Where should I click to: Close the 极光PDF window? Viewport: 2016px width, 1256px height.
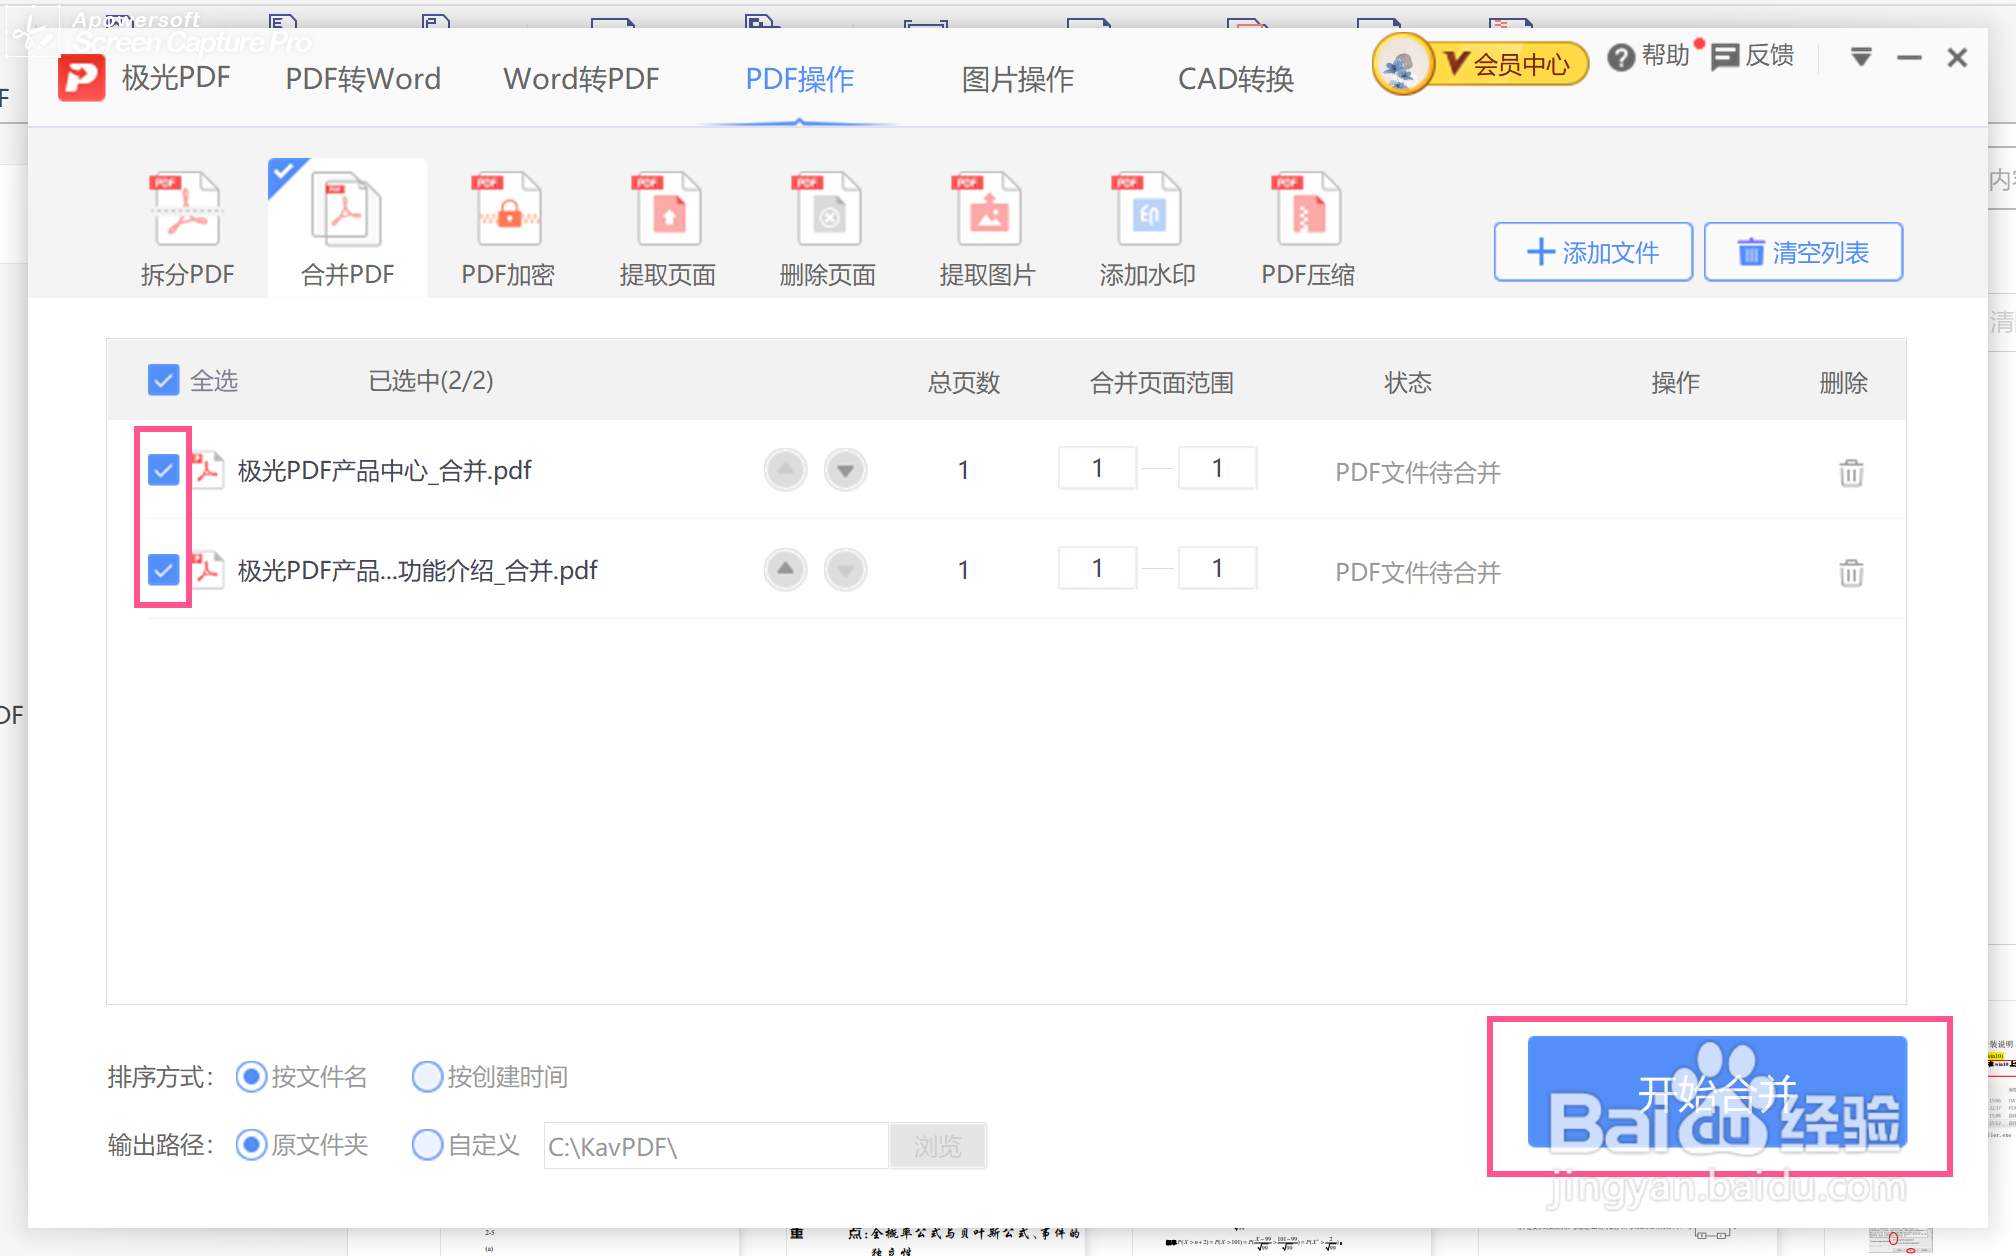click(x=1957, y=58)
